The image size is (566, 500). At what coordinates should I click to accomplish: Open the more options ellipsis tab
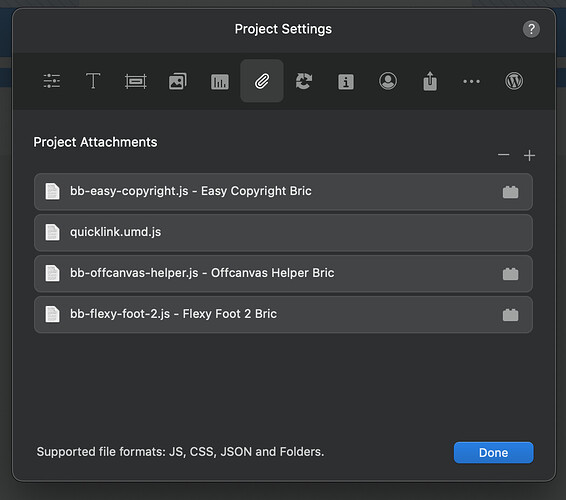pos(471,82)
